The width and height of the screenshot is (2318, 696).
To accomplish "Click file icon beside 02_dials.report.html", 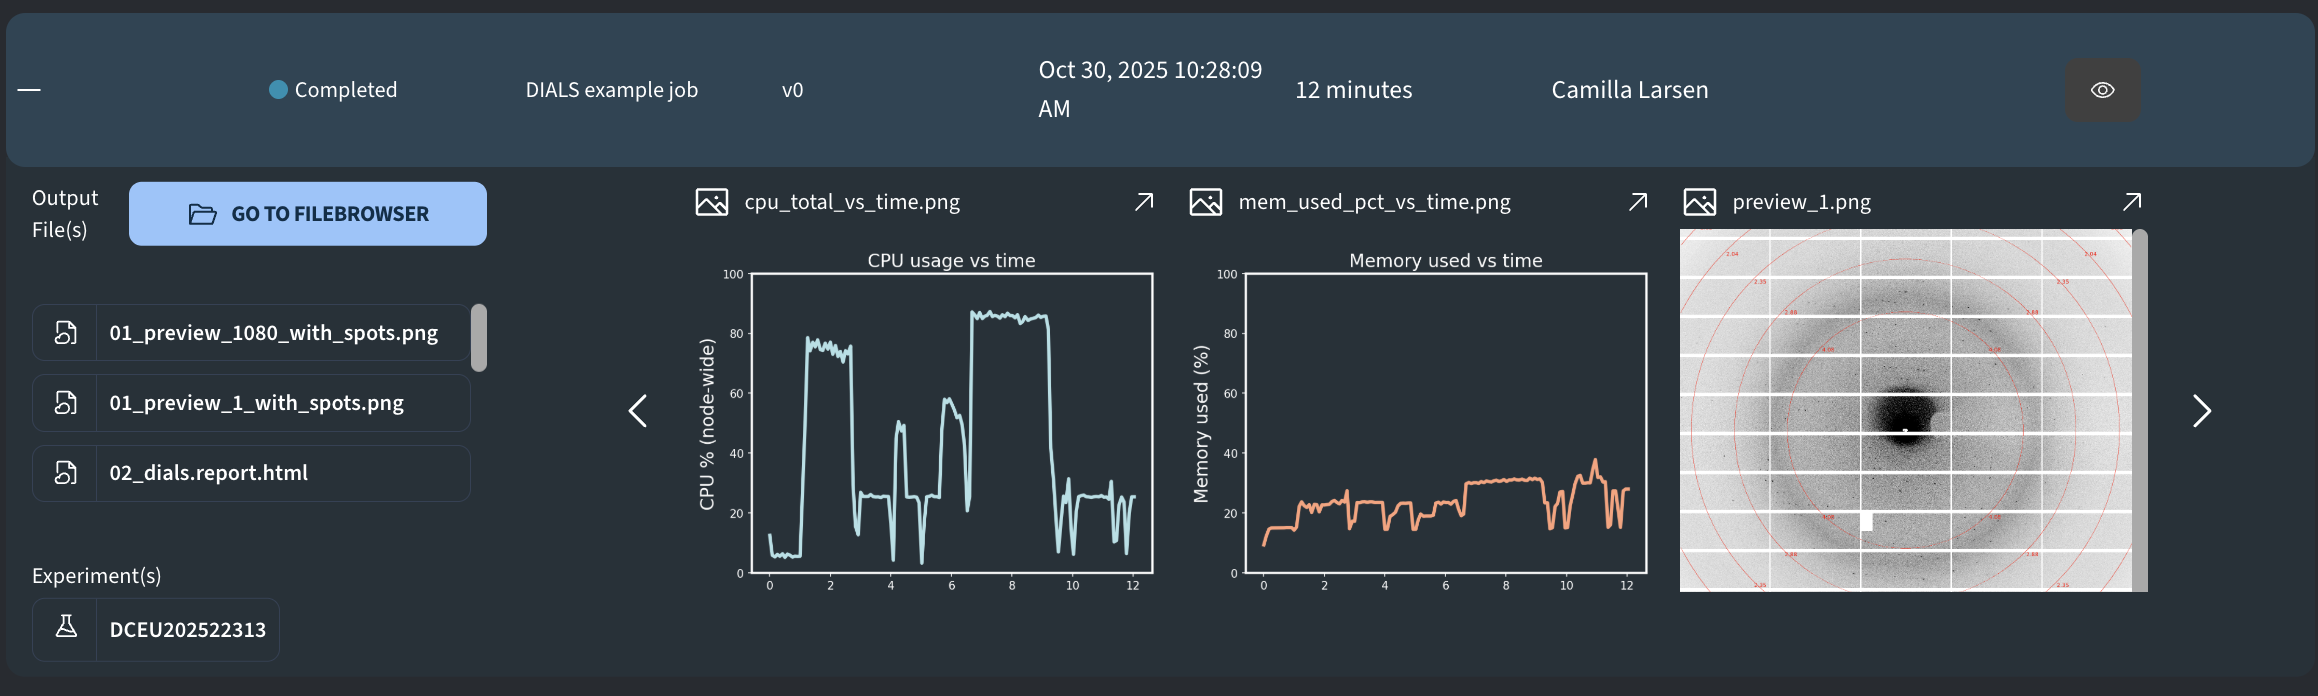I will click(x=66, y=473).
